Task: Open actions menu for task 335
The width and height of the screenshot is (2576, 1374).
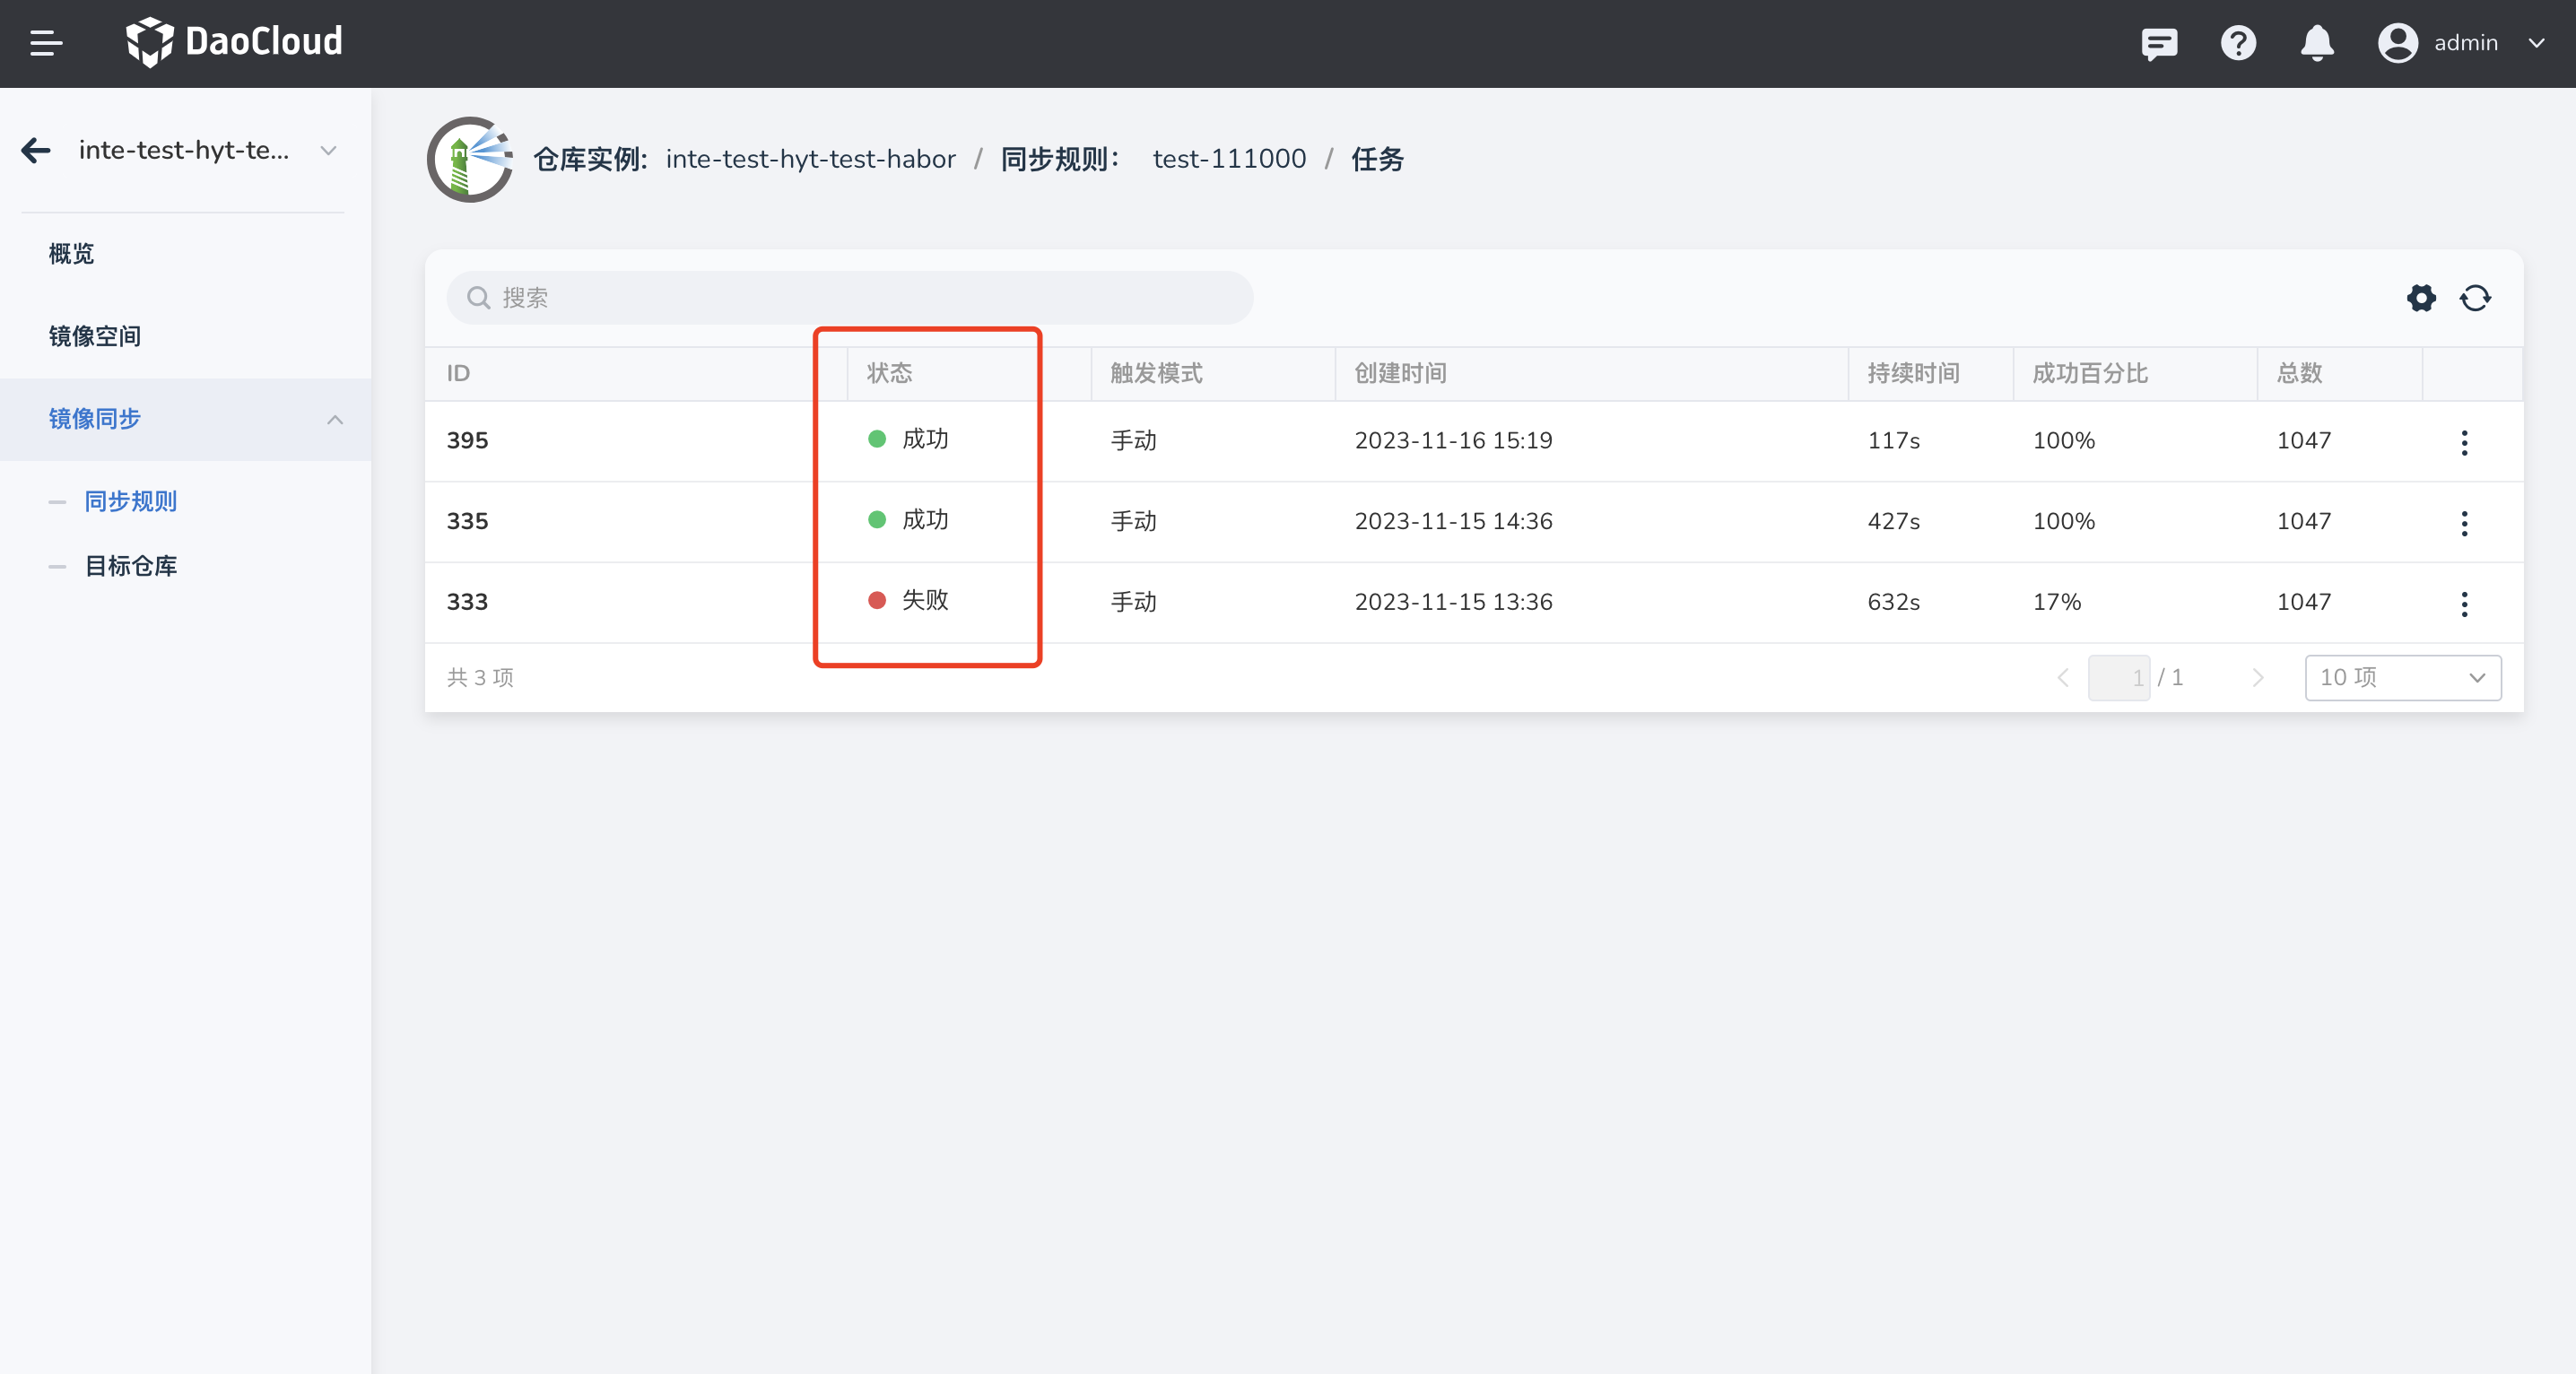Action: click(x=2464, y=523)
